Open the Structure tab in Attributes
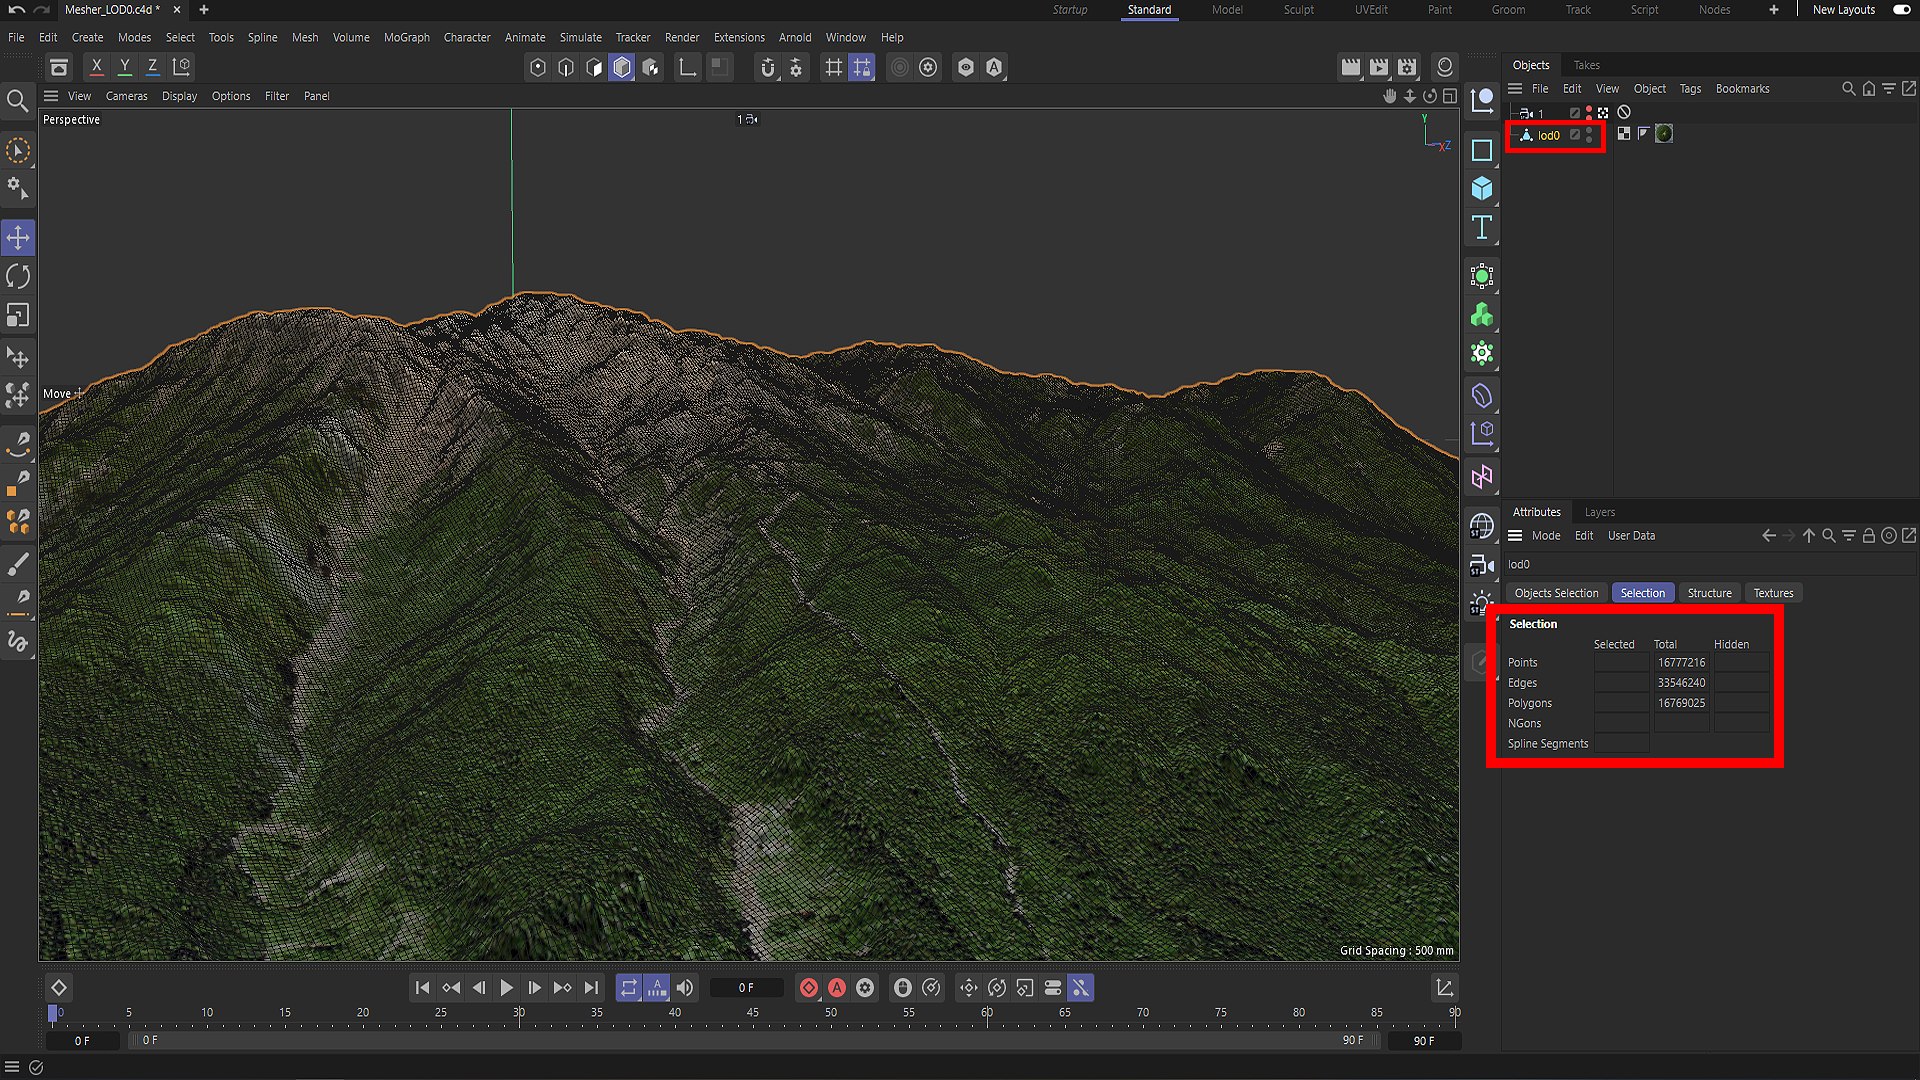The width and height of the screenshot is (1920, 1080). coord(1709,593)
